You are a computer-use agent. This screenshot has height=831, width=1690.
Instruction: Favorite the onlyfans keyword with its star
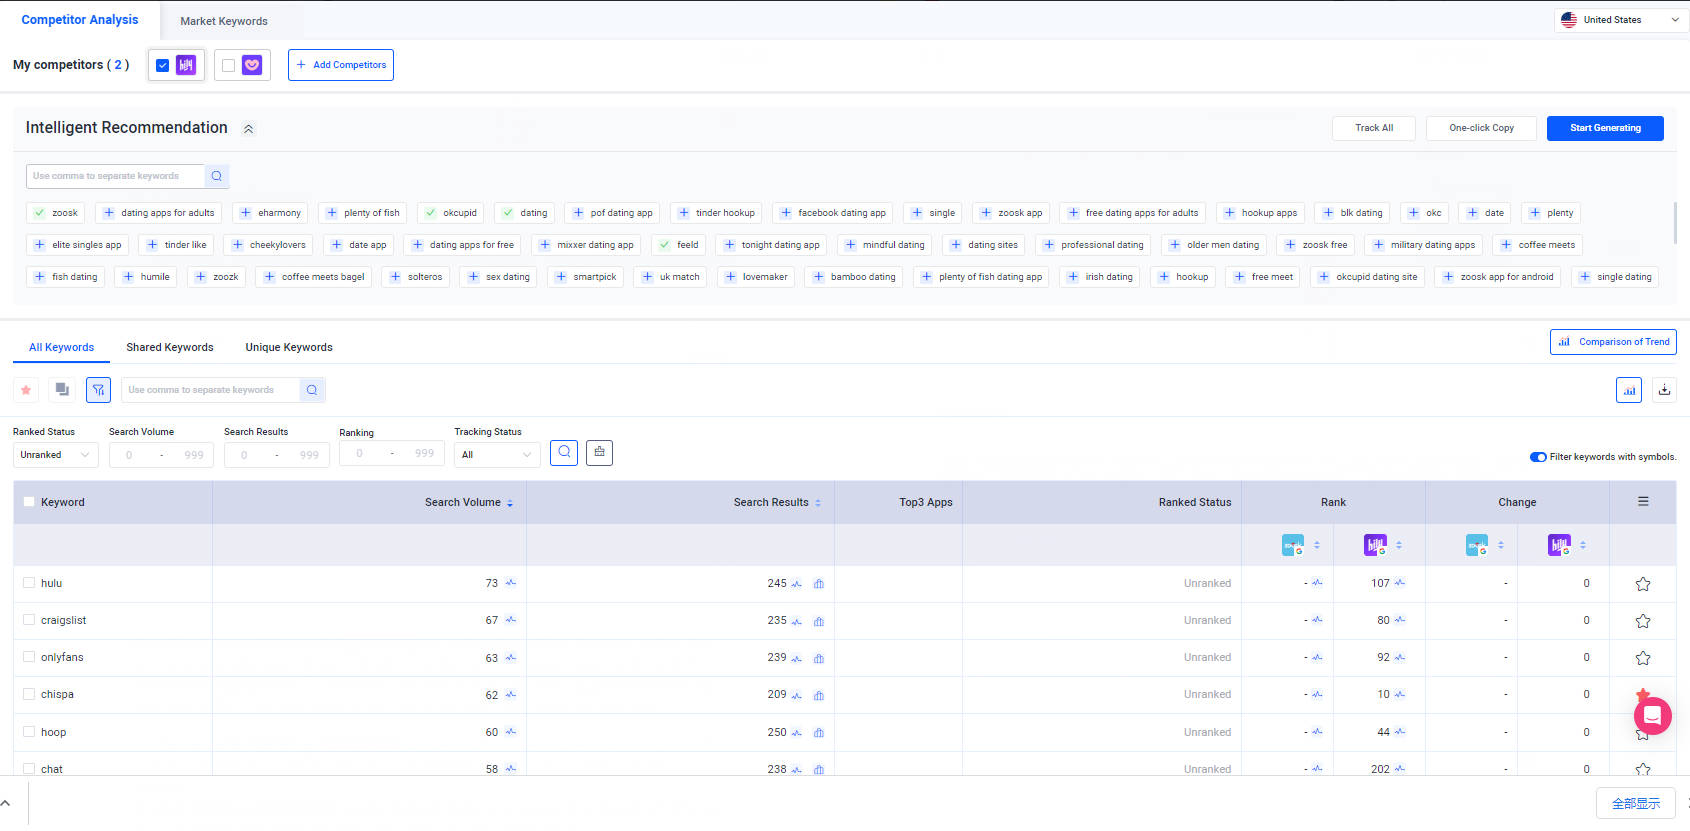pos(1643,658)
